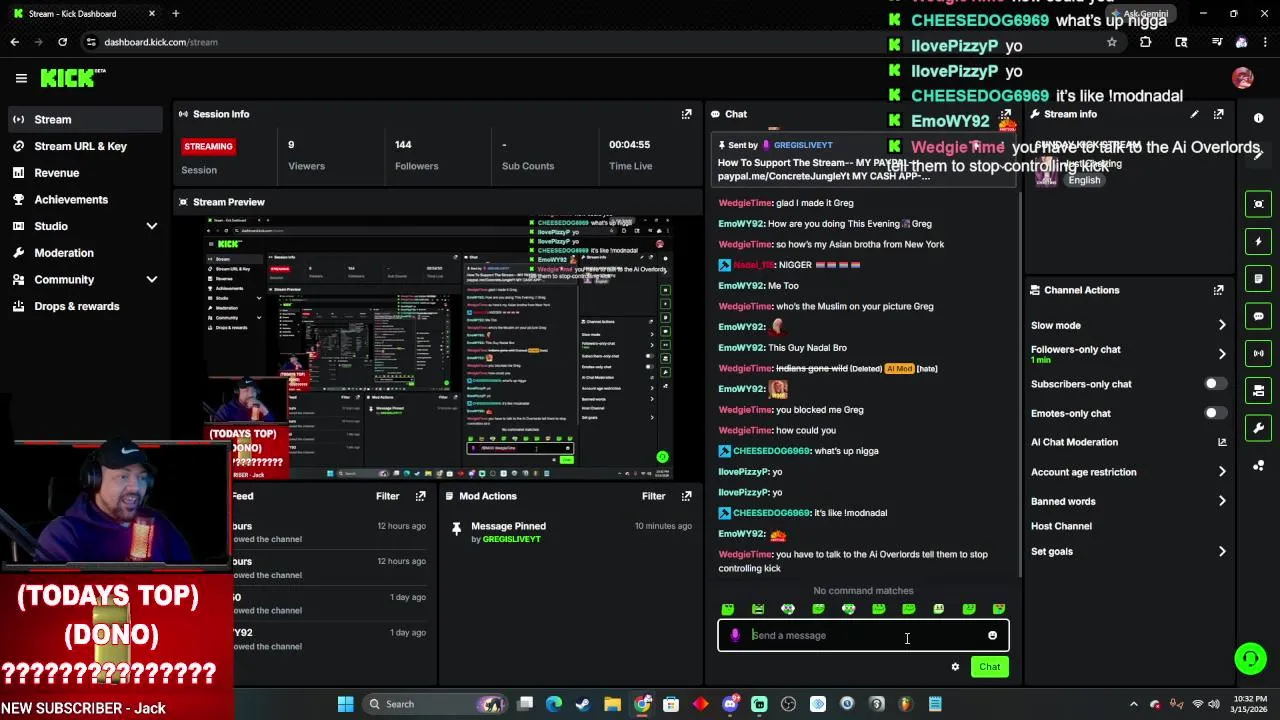Click the purple microphone icon in the message box

point(735,635)
